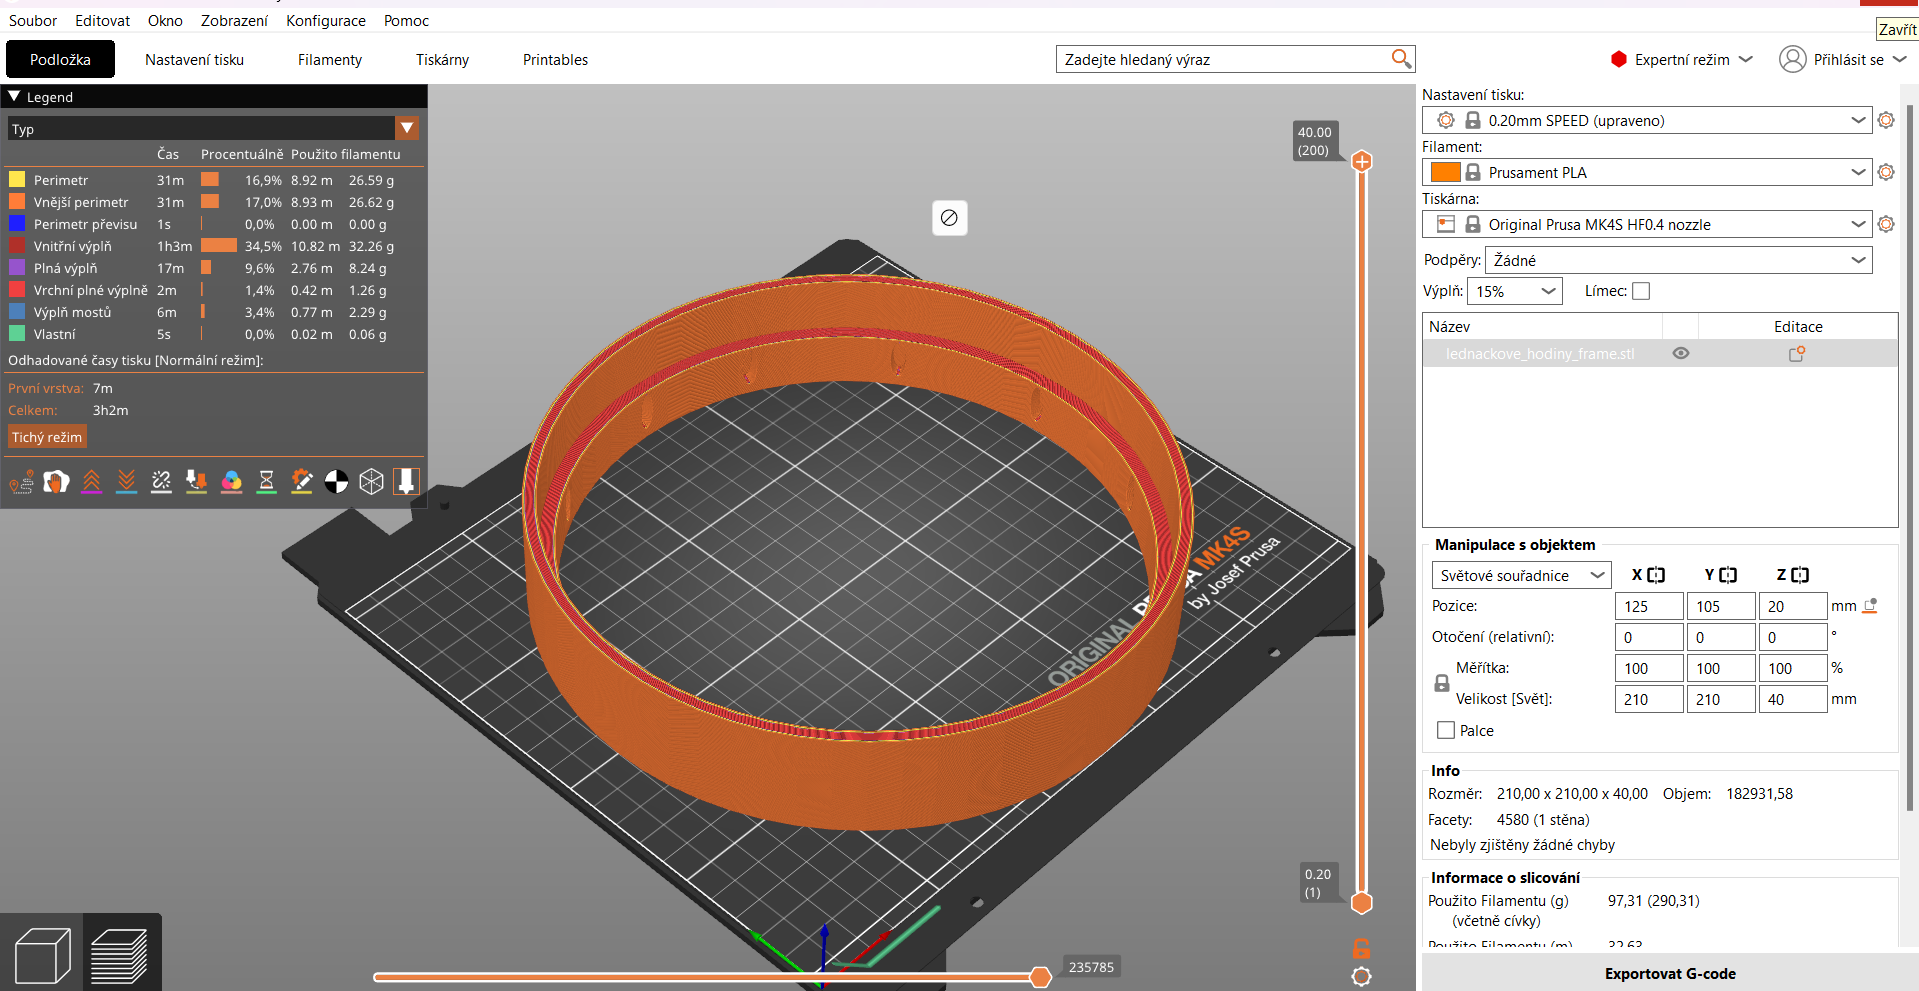Viewport: 1919px width, 991px height.
Task: Open the Konfigurace menu
Action: (x=326, y=20)
